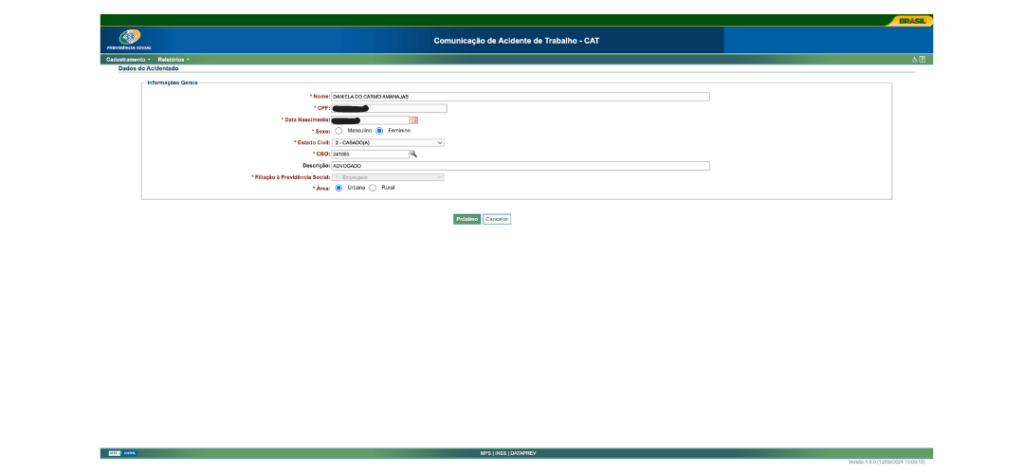1024x474 pixels.
Task: Open the Cadastramento menu
Action: (128, 59)
